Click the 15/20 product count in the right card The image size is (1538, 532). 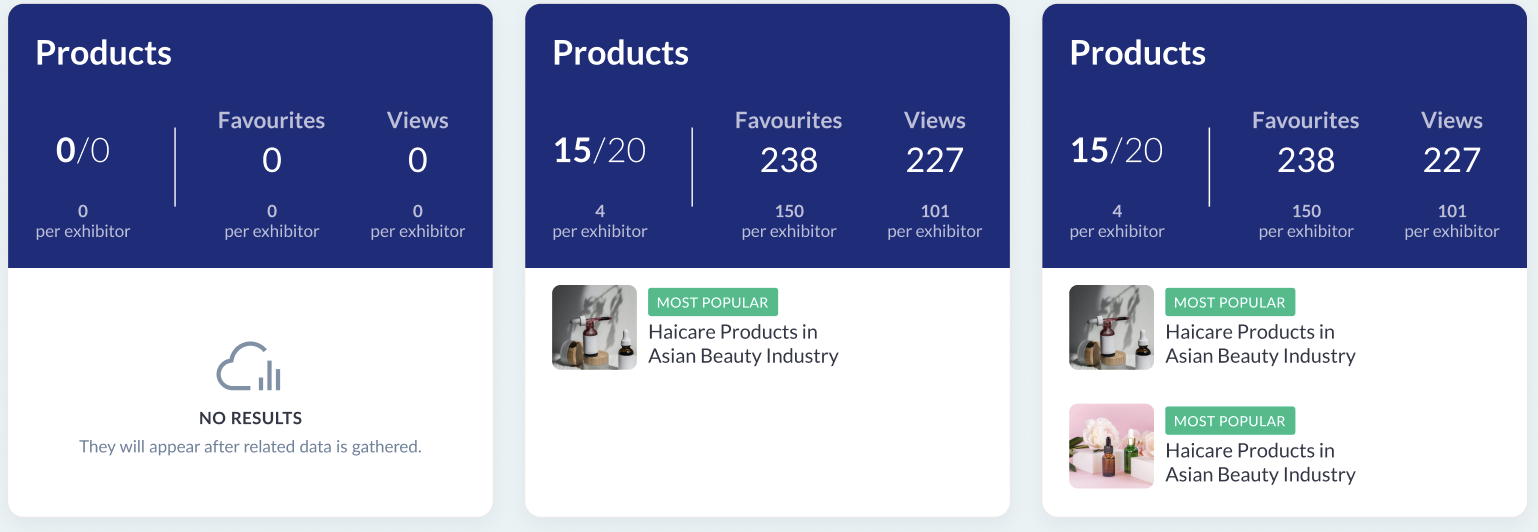tap(1116, 151)
